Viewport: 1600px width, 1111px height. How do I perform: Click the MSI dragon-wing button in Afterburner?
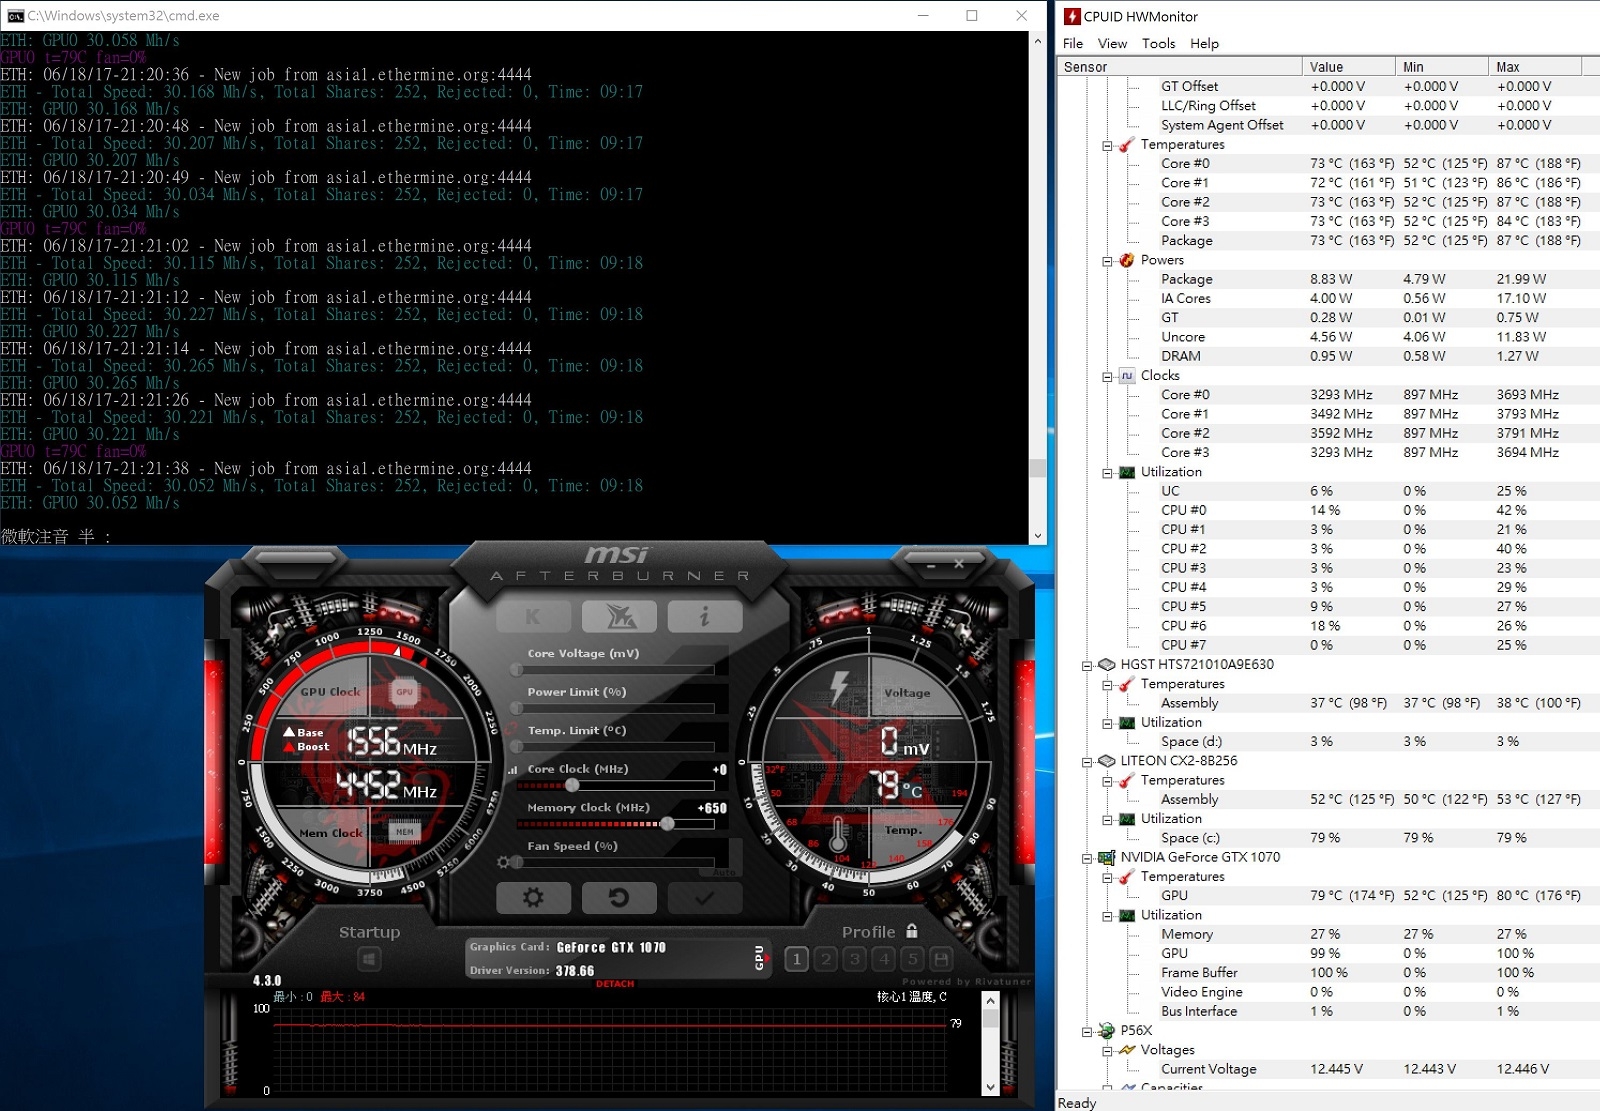(619, 617)
